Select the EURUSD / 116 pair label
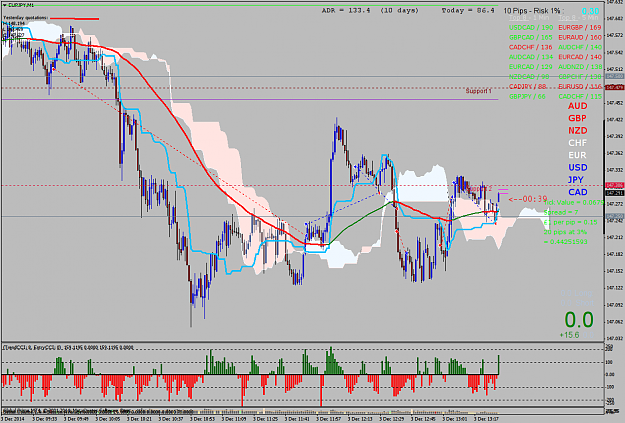The image size is (625, 423). coord(580,87)
